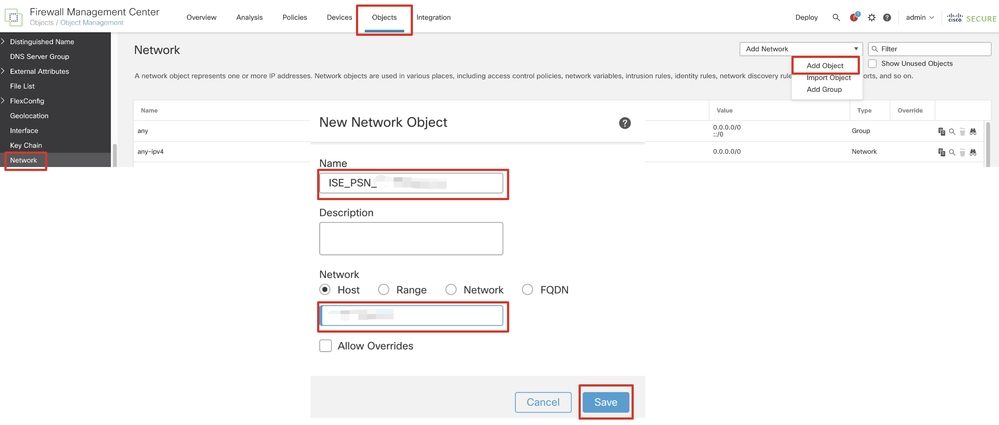The height and width of the screenshot is (425, 999).
Task: Open the red notifications alert icon
Action: coord(854,17)
